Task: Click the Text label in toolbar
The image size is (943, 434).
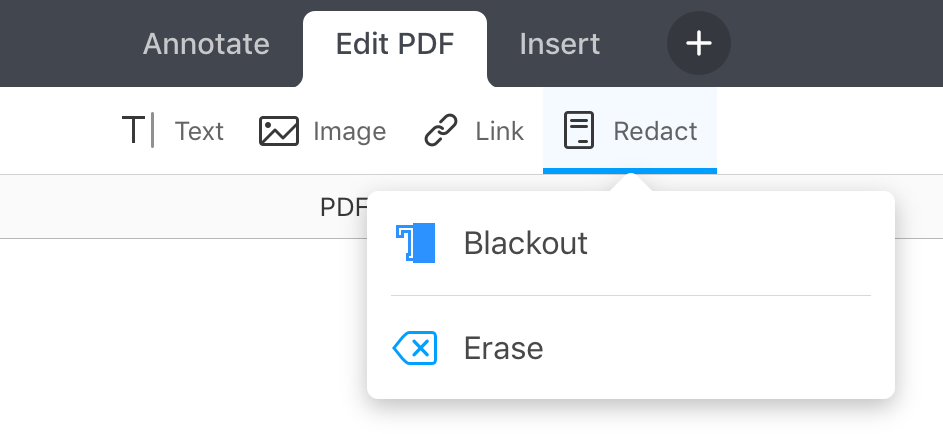Action: point(199,131)
